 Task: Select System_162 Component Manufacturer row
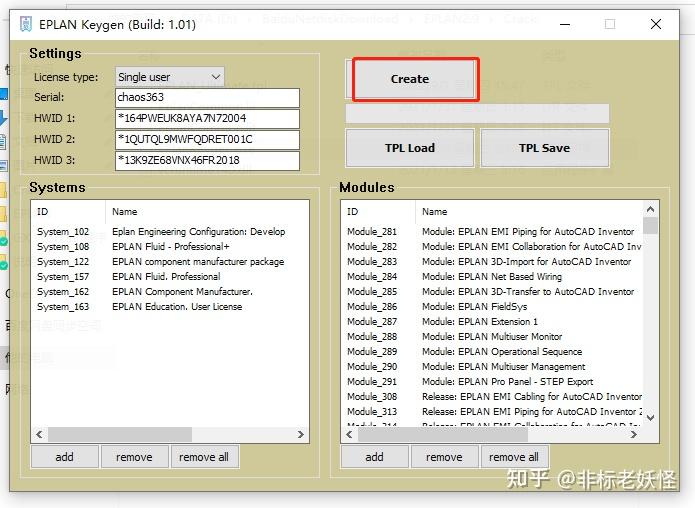[x=170, y=292]
